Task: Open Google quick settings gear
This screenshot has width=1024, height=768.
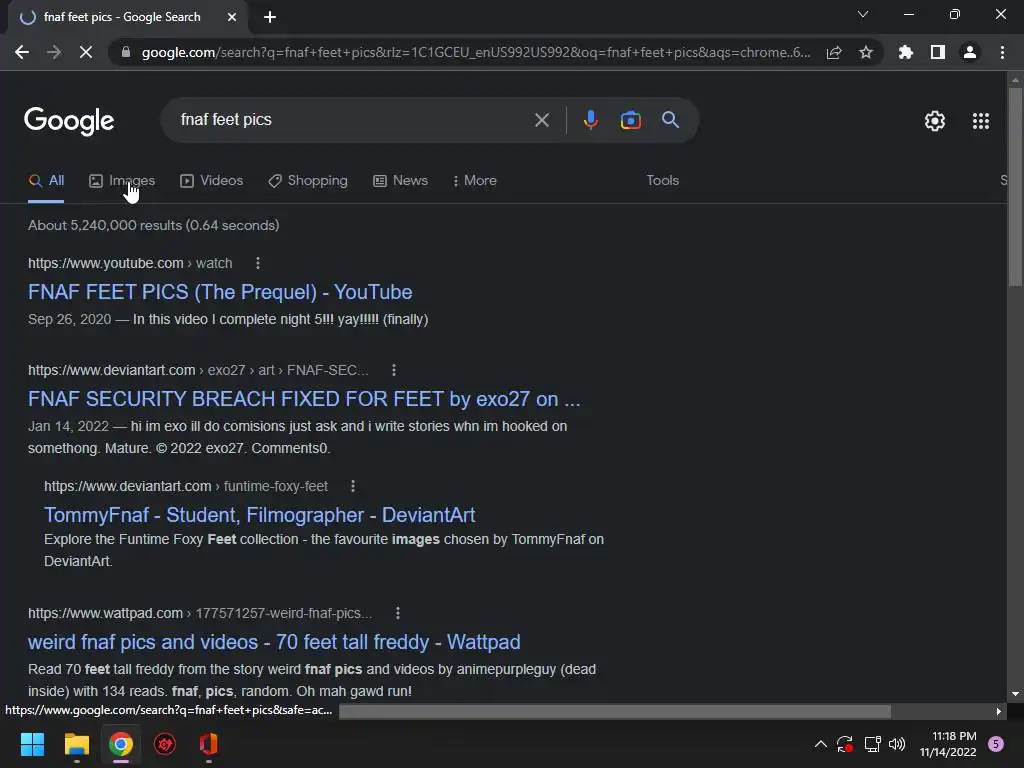Action: (935, 121)
